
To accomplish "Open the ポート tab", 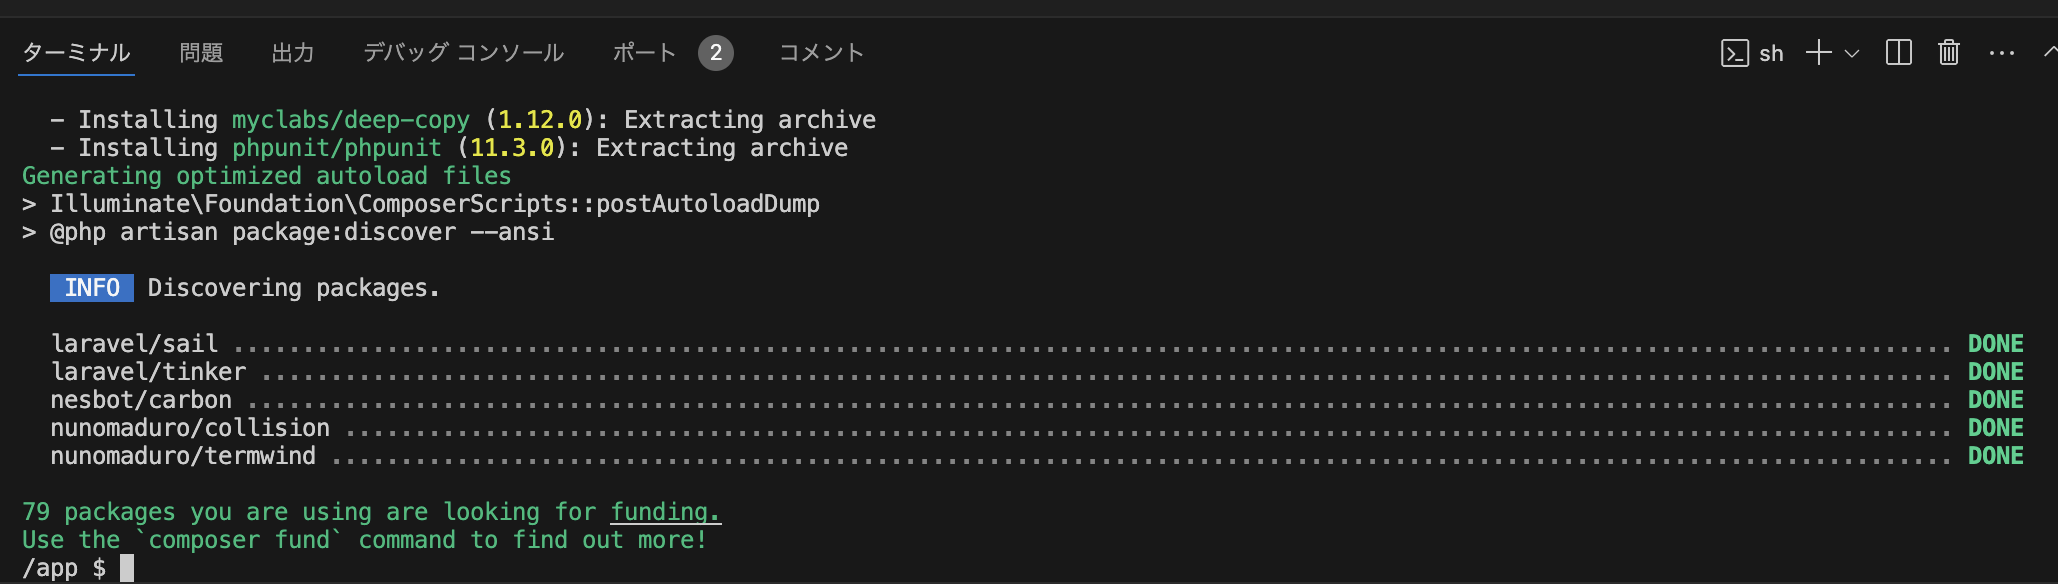I will (641, 53).
